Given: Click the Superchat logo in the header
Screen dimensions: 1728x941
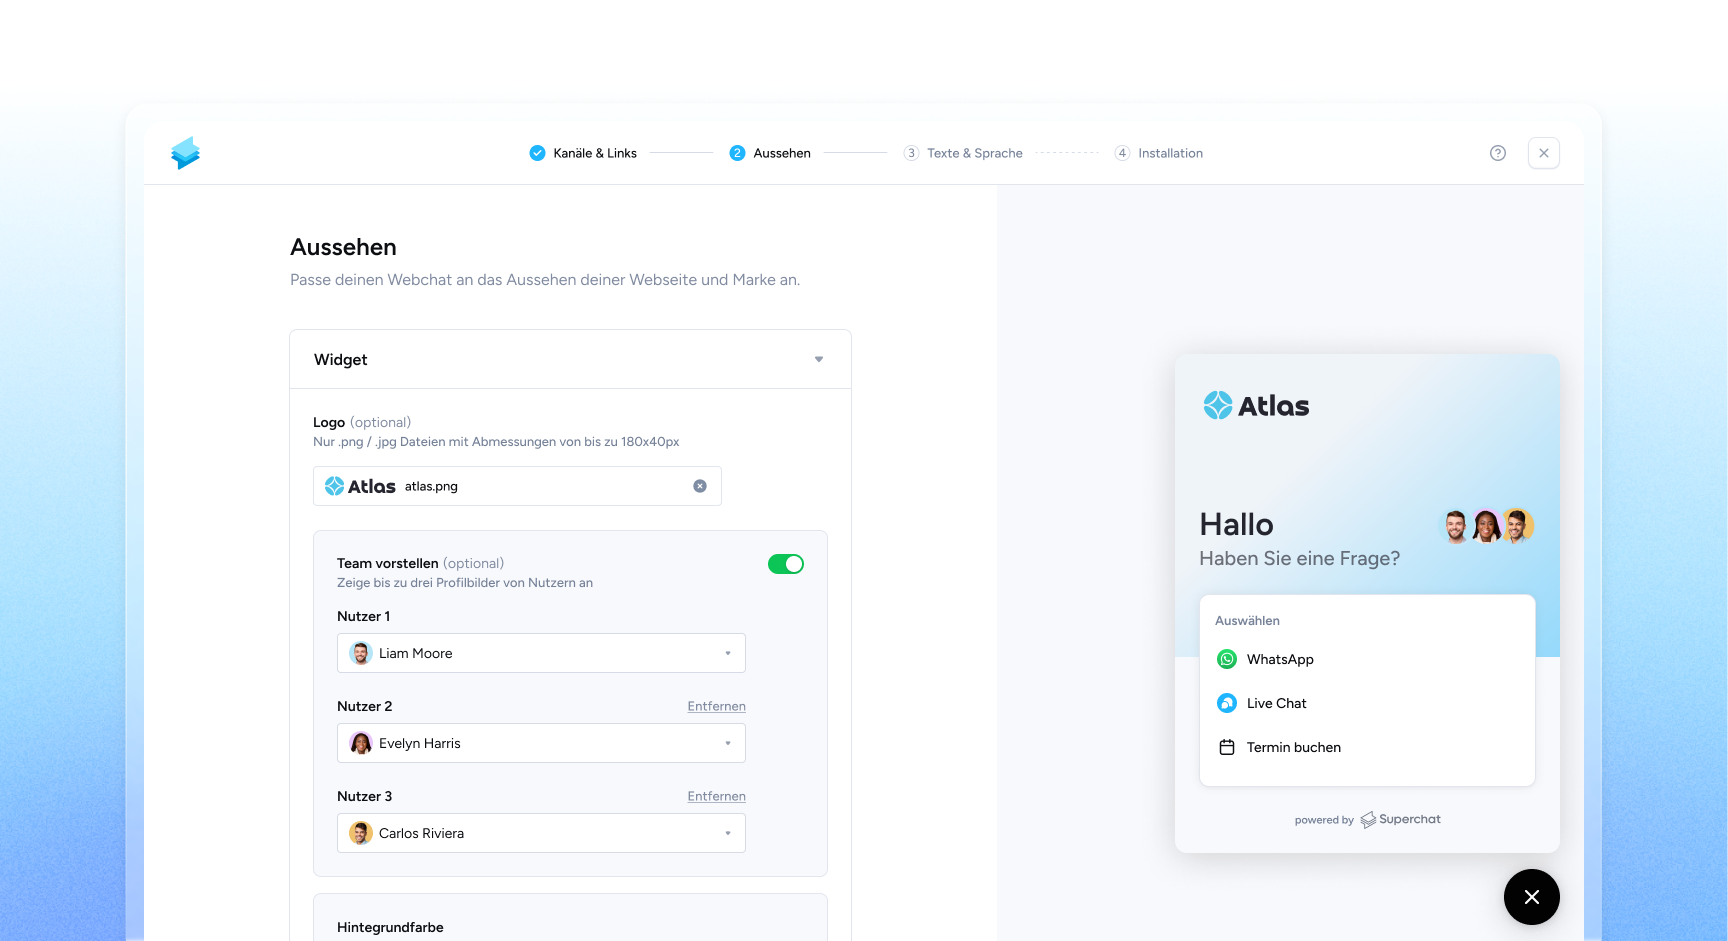Looking at the screenshot, I should 185,153.
